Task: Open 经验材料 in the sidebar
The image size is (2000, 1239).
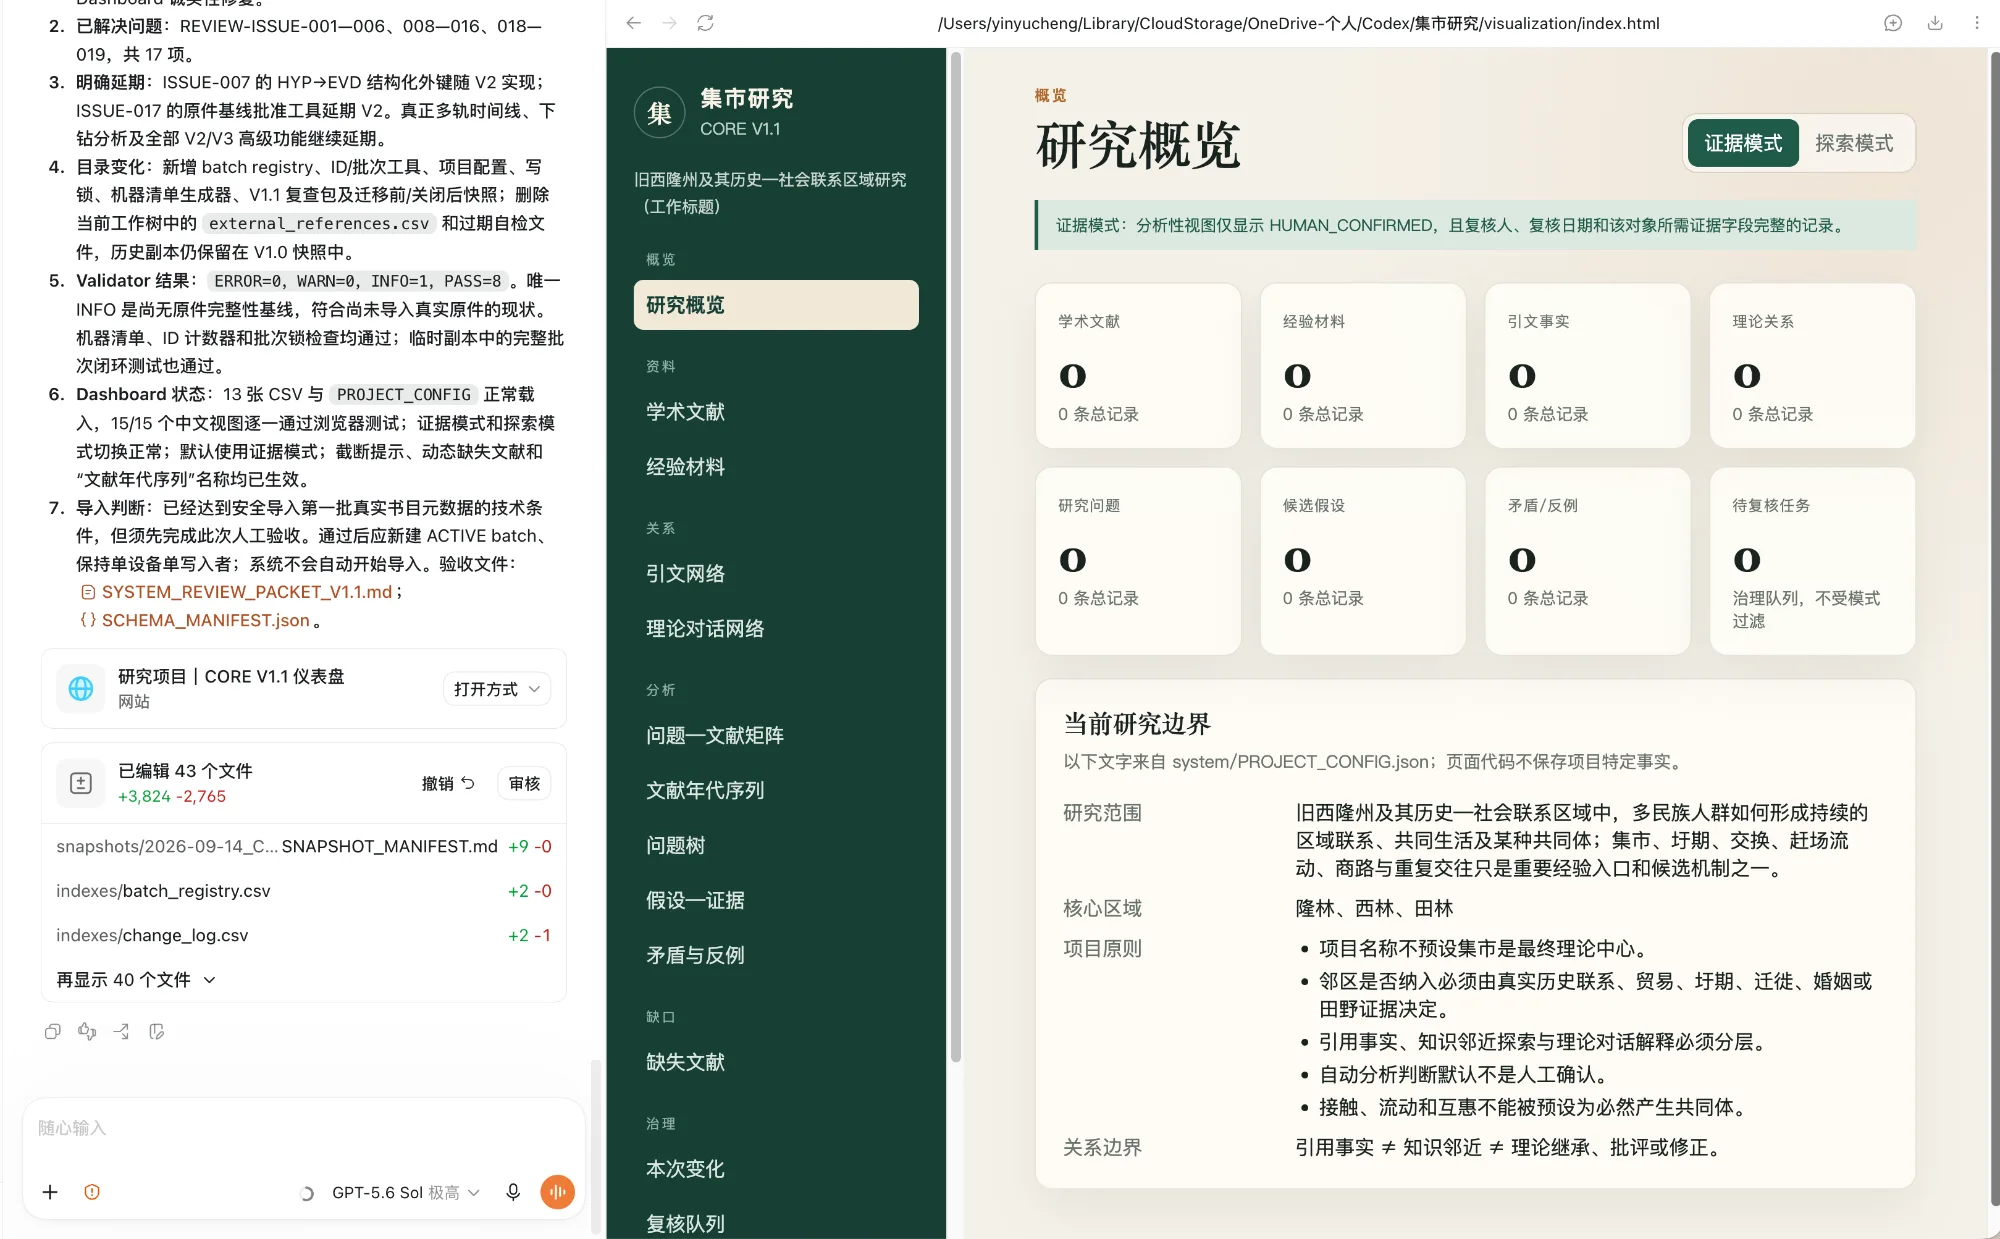Action: 776,466
